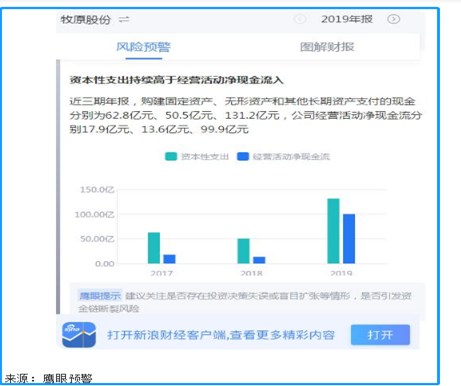Select the 风险预警 tab

pos(143,47)
